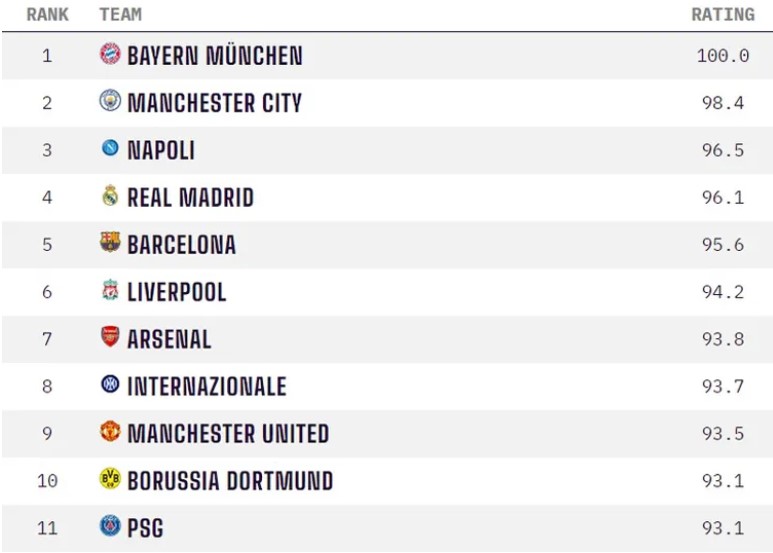
Task: Sort by the RATING column header
Action: point(722,15)
